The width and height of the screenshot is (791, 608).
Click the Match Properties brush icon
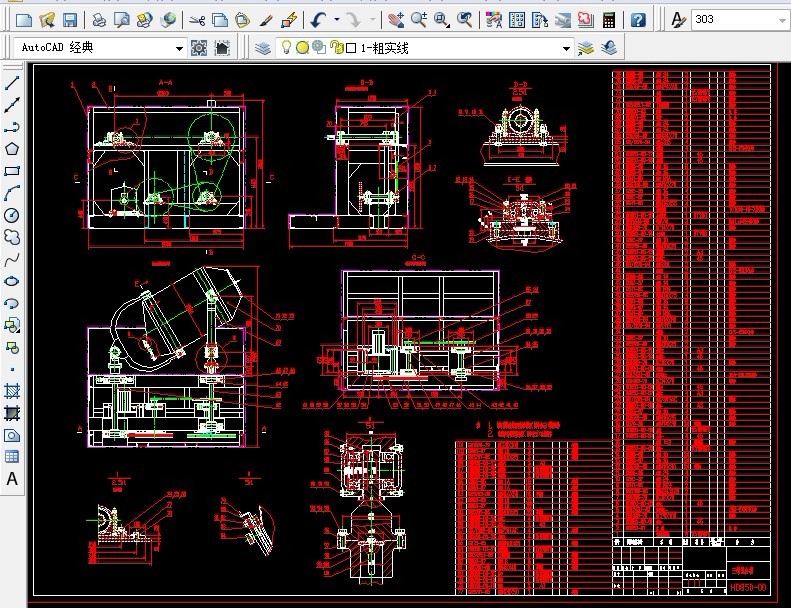pos(266,19)
